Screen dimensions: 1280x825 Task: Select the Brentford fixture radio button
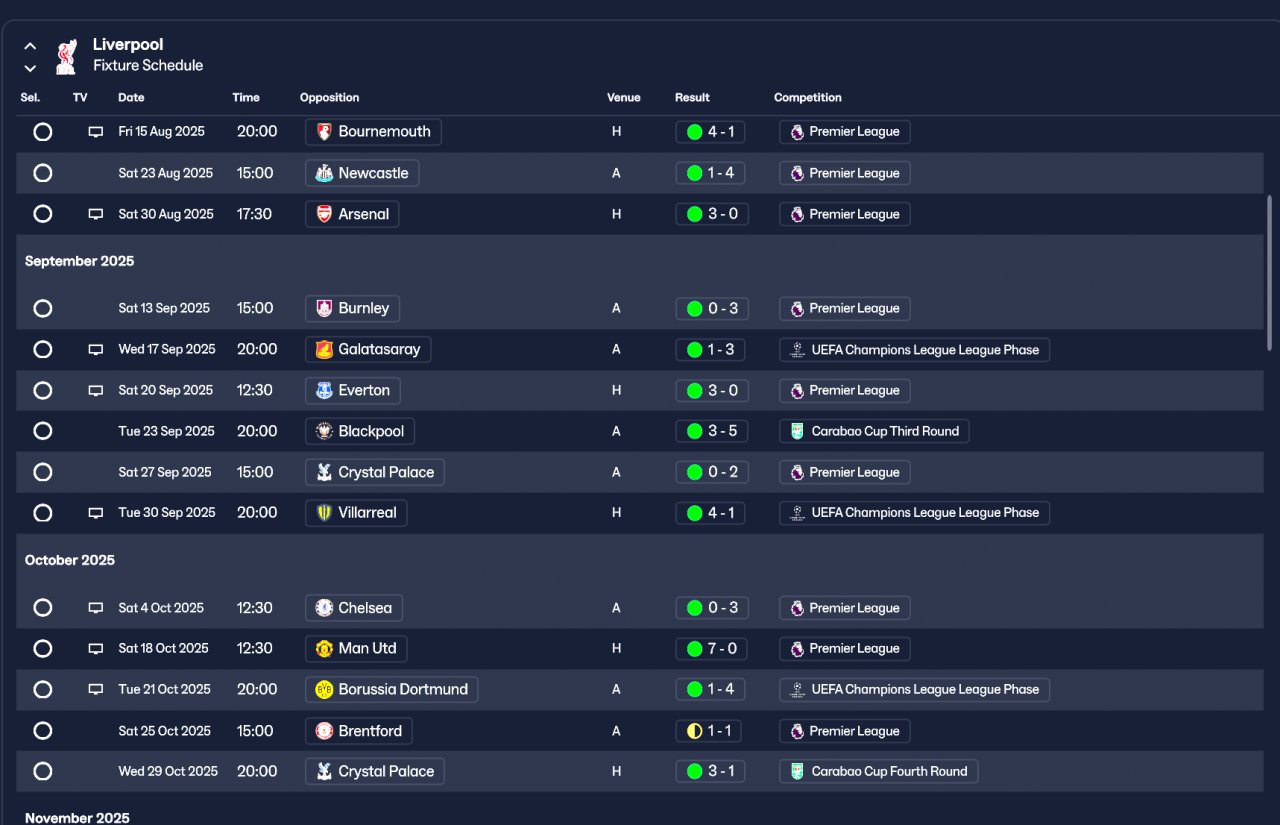pyautogui.click(x=43, y=731)
